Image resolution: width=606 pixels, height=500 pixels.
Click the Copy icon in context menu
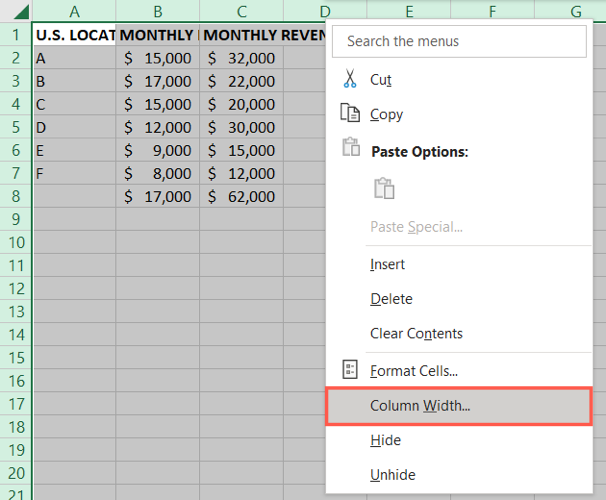point(349,114)
